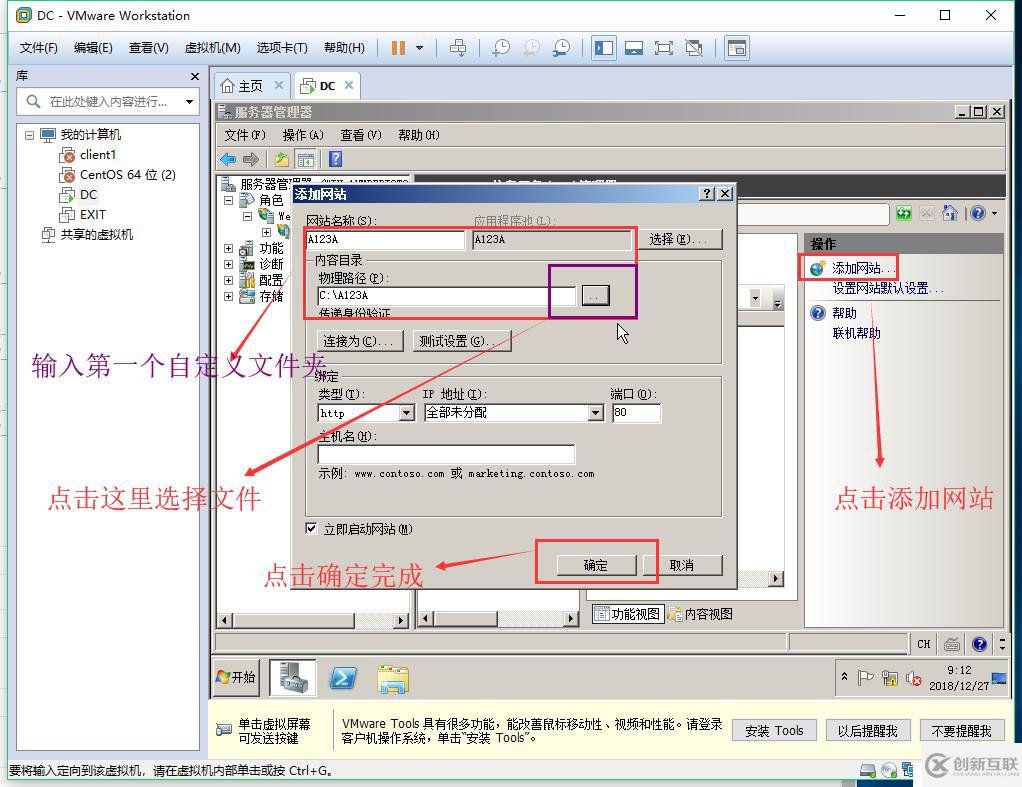The height and width of the screenshot is (787, 1022).
Task: Open the 文件(F) menu in VMware
Action: tap(38, 48)
